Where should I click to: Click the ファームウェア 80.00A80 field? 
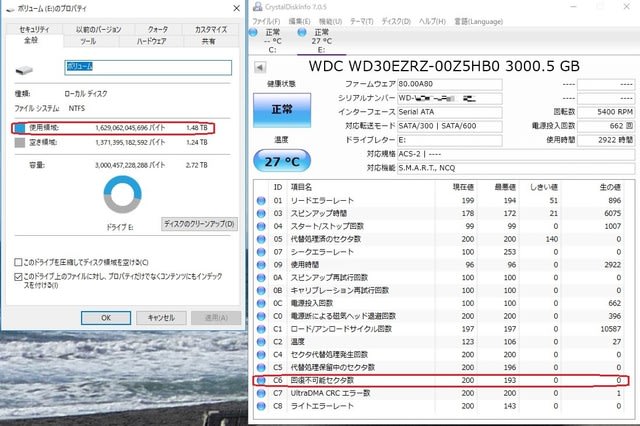[x=449, y=84]
